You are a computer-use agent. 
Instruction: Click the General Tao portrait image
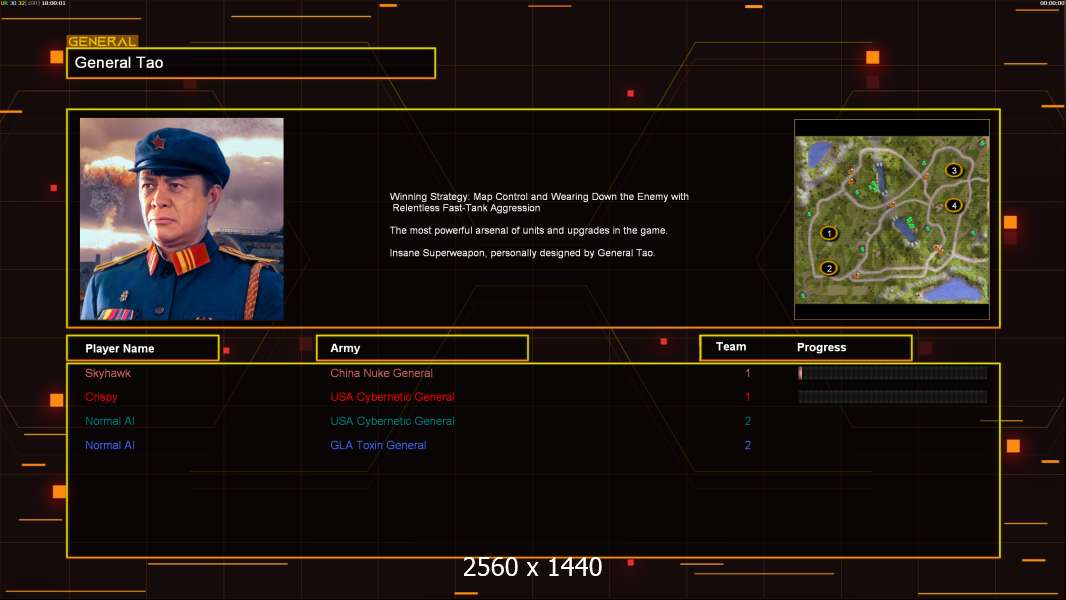point(182,219)
